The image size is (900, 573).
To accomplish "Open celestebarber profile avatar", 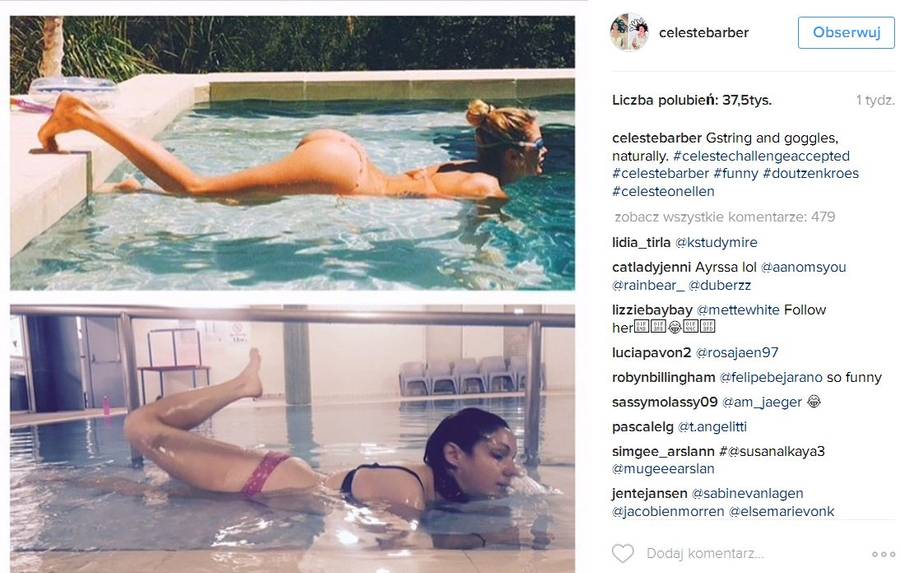I will tap(630, 32).
